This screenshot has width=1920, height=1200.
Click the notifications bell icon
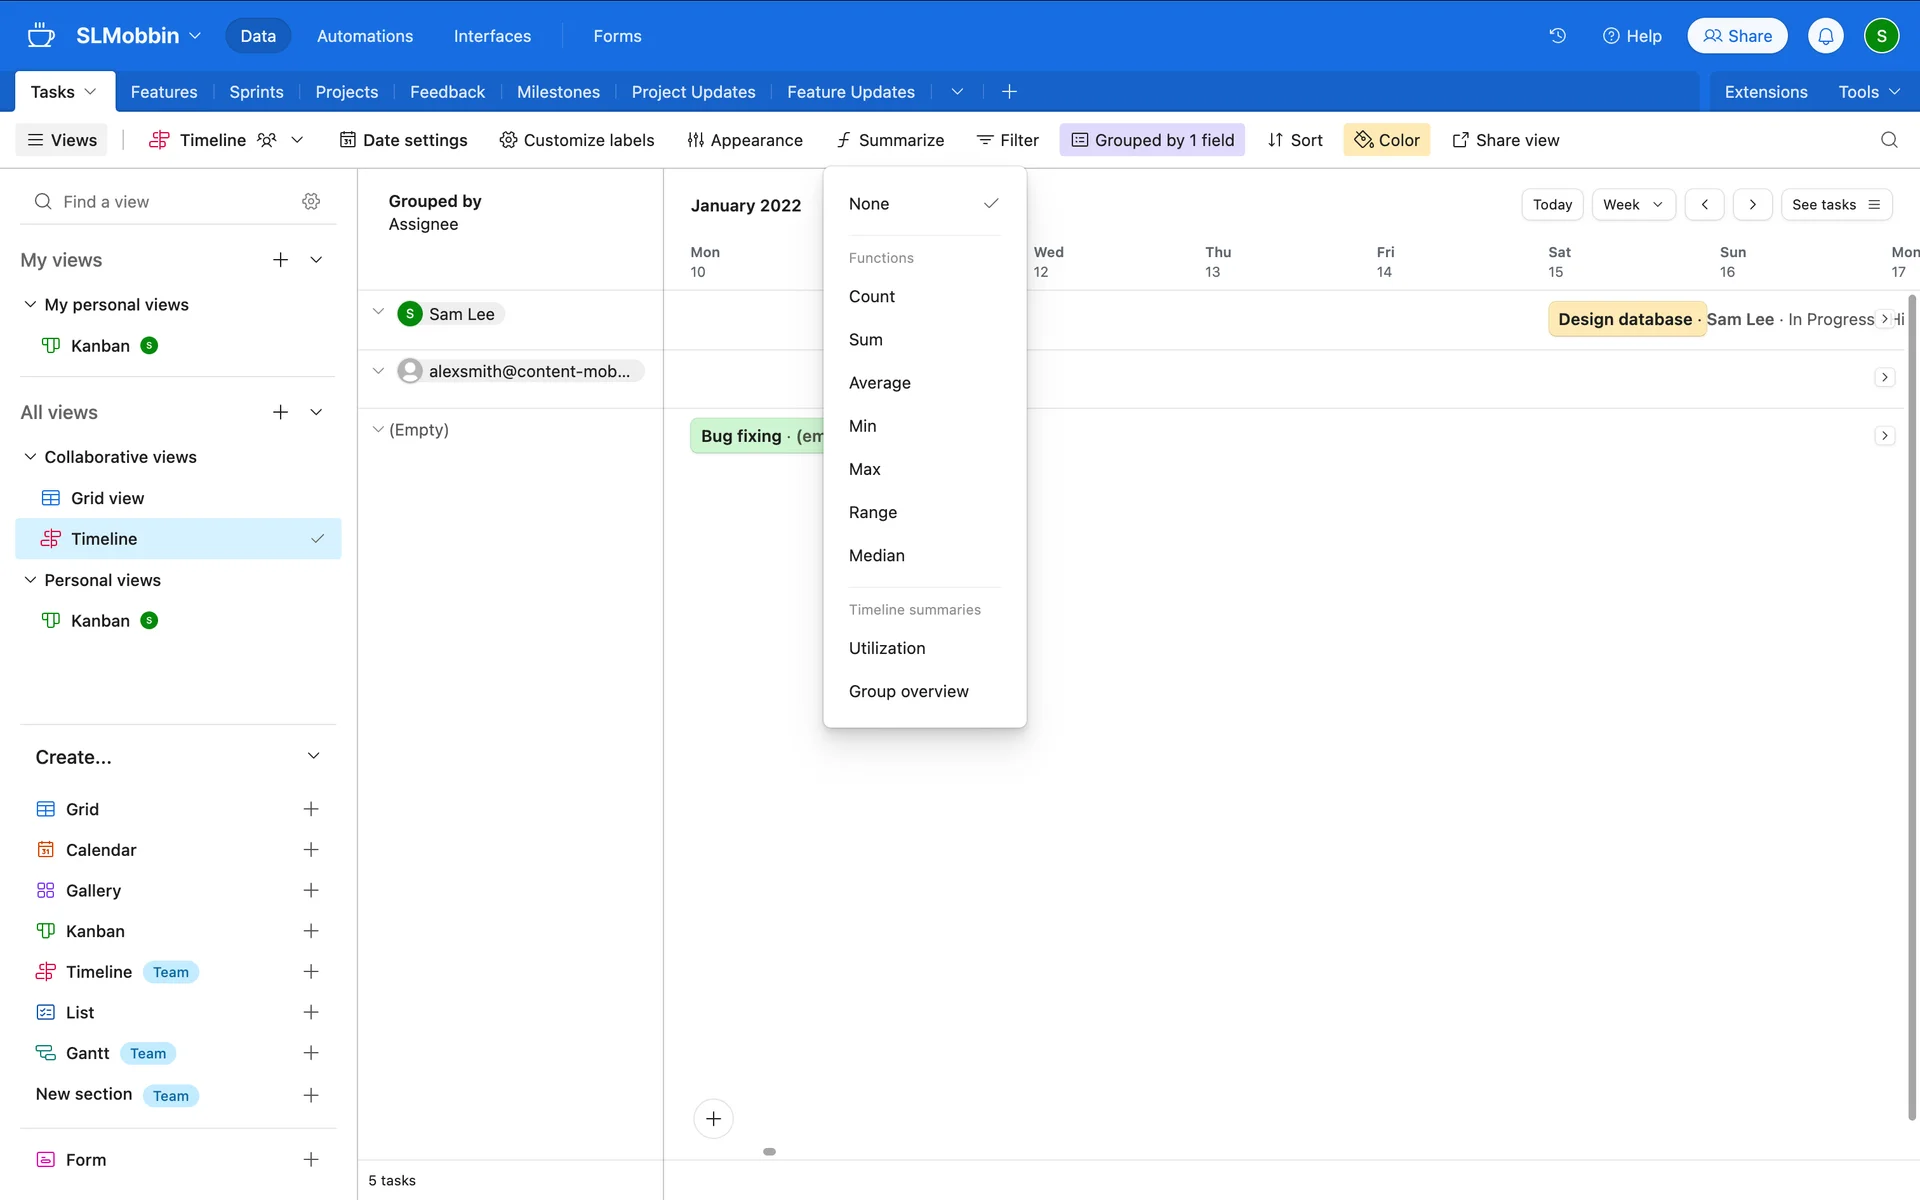point(1825,36)
